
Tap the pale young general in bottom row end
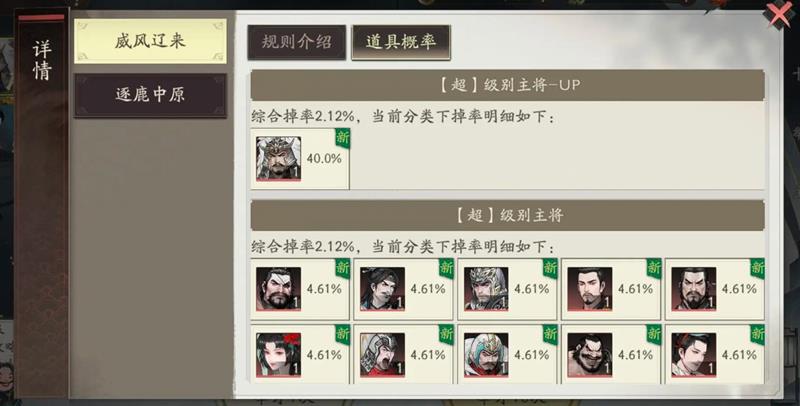[694, 355]
